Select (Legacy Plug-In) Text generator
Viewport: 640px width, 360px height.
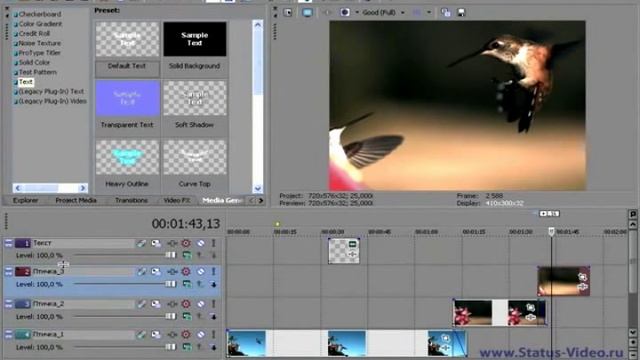(x=51, y=91)
